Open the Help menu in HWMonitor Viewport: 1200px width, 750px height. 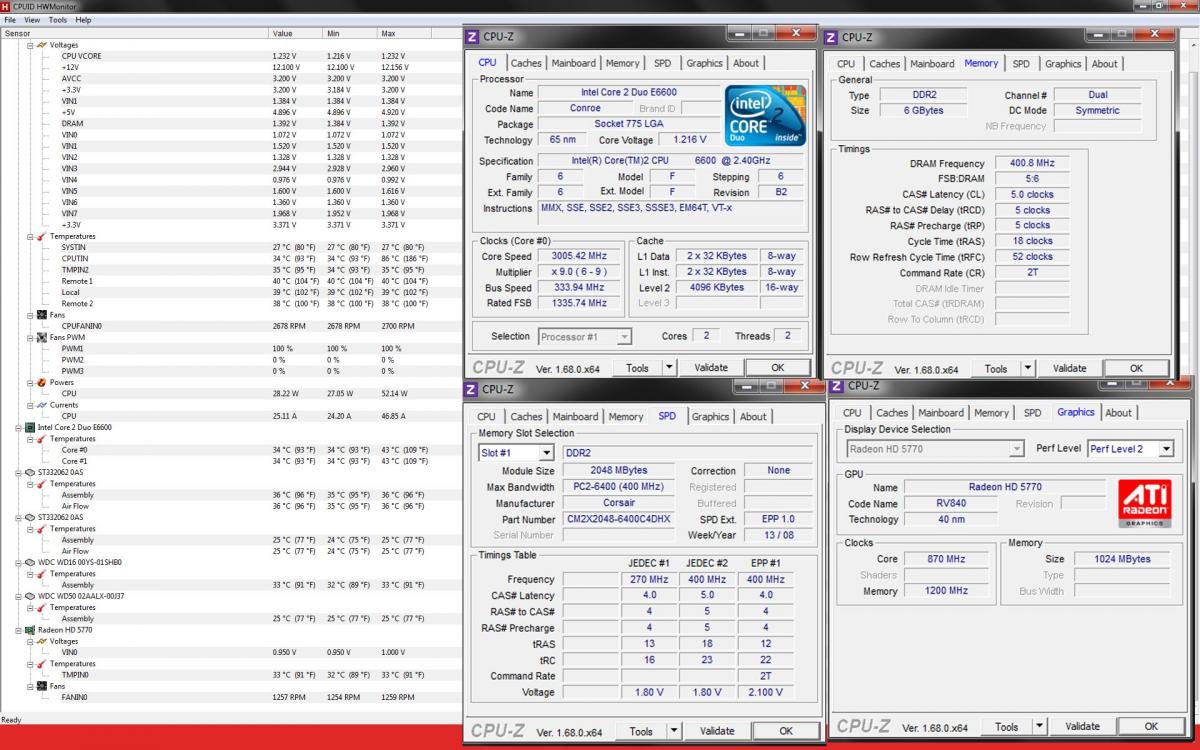(83, 20)
